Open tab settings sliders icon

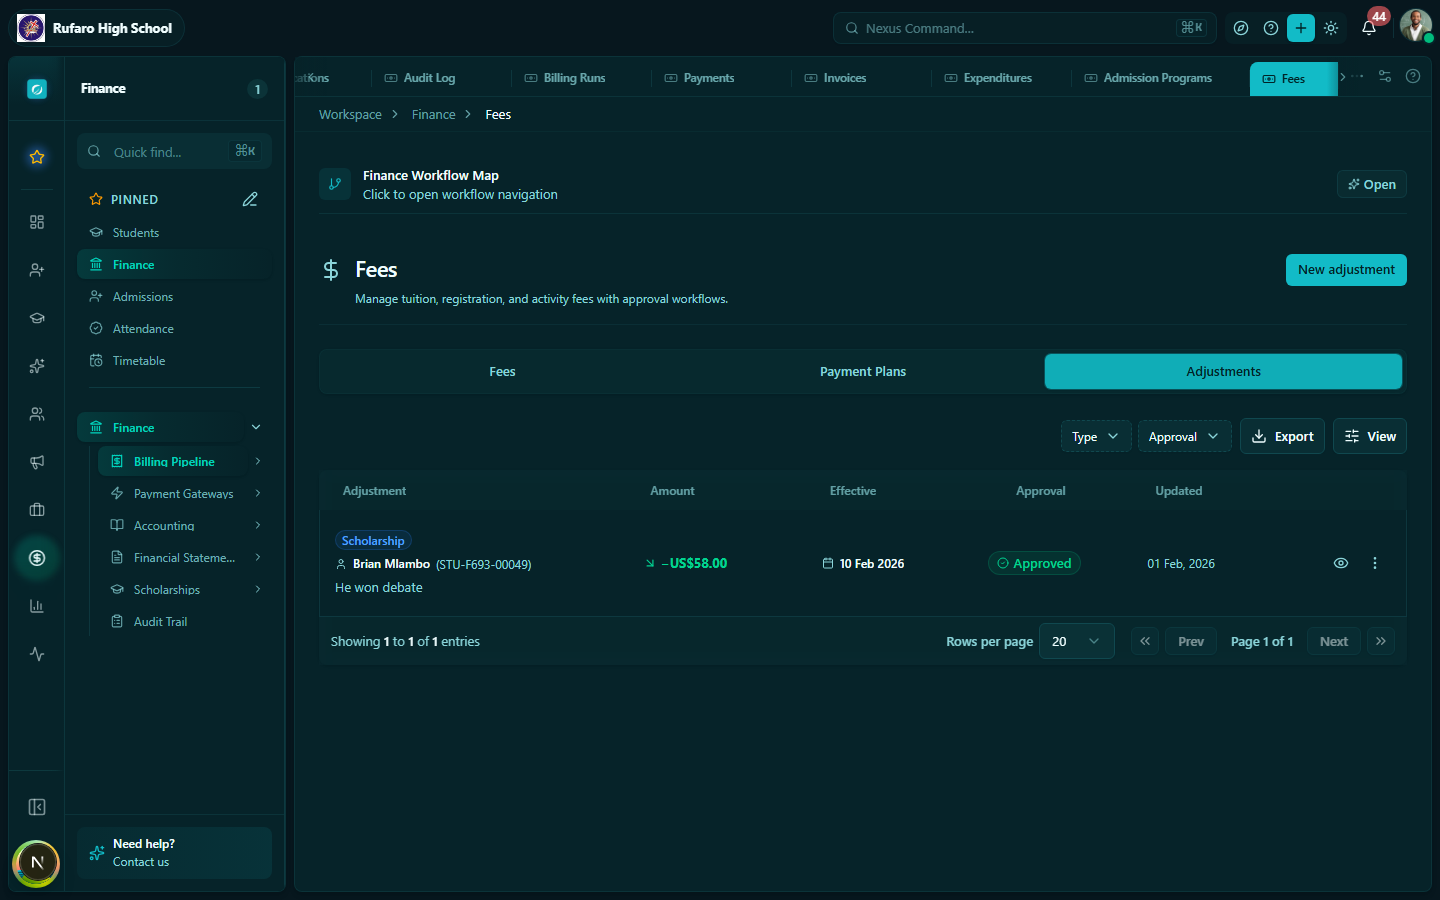point(1385,76)
